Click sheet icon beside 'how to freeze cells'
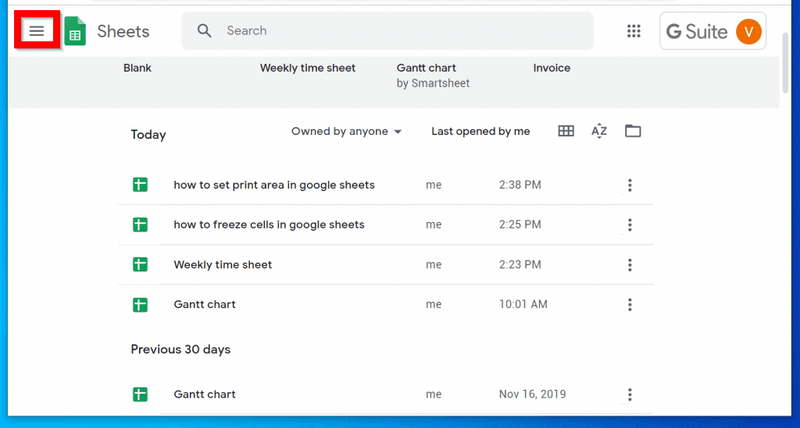Viewport: 800px width, 428px height. tap(140, 224)
